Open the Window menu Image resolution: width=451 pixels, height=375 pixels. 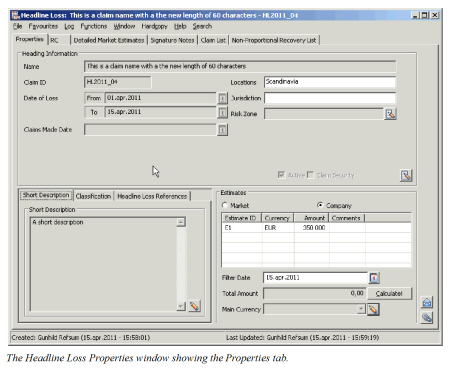coord(124,26)
